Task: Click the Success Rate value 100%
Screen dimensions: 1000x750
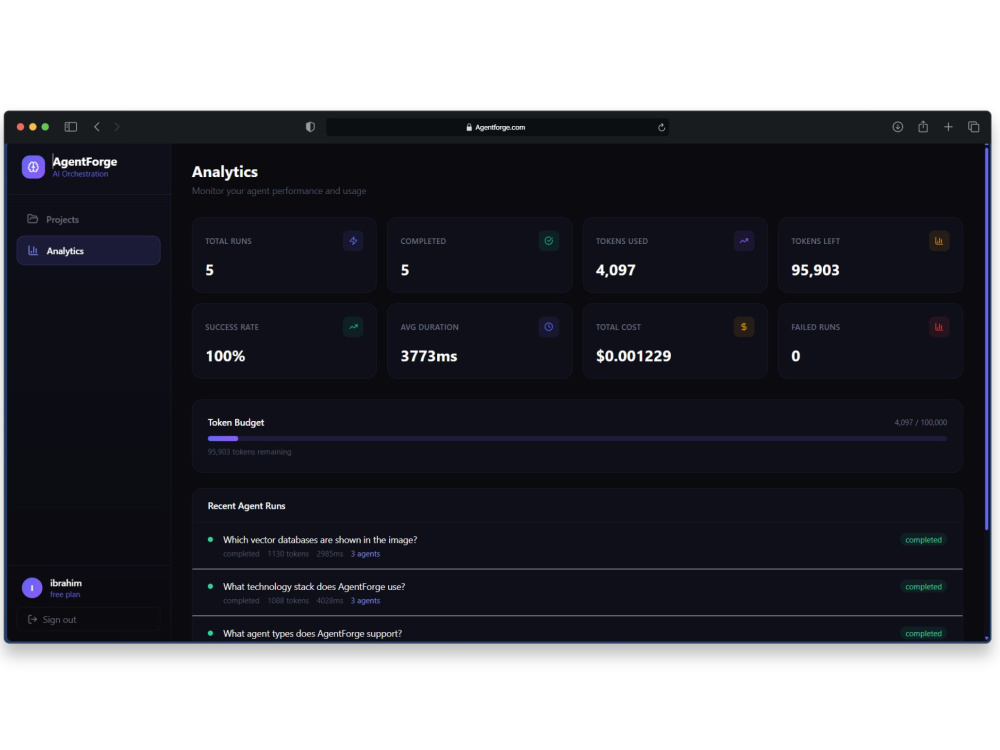Action: (x=225, y=356)
